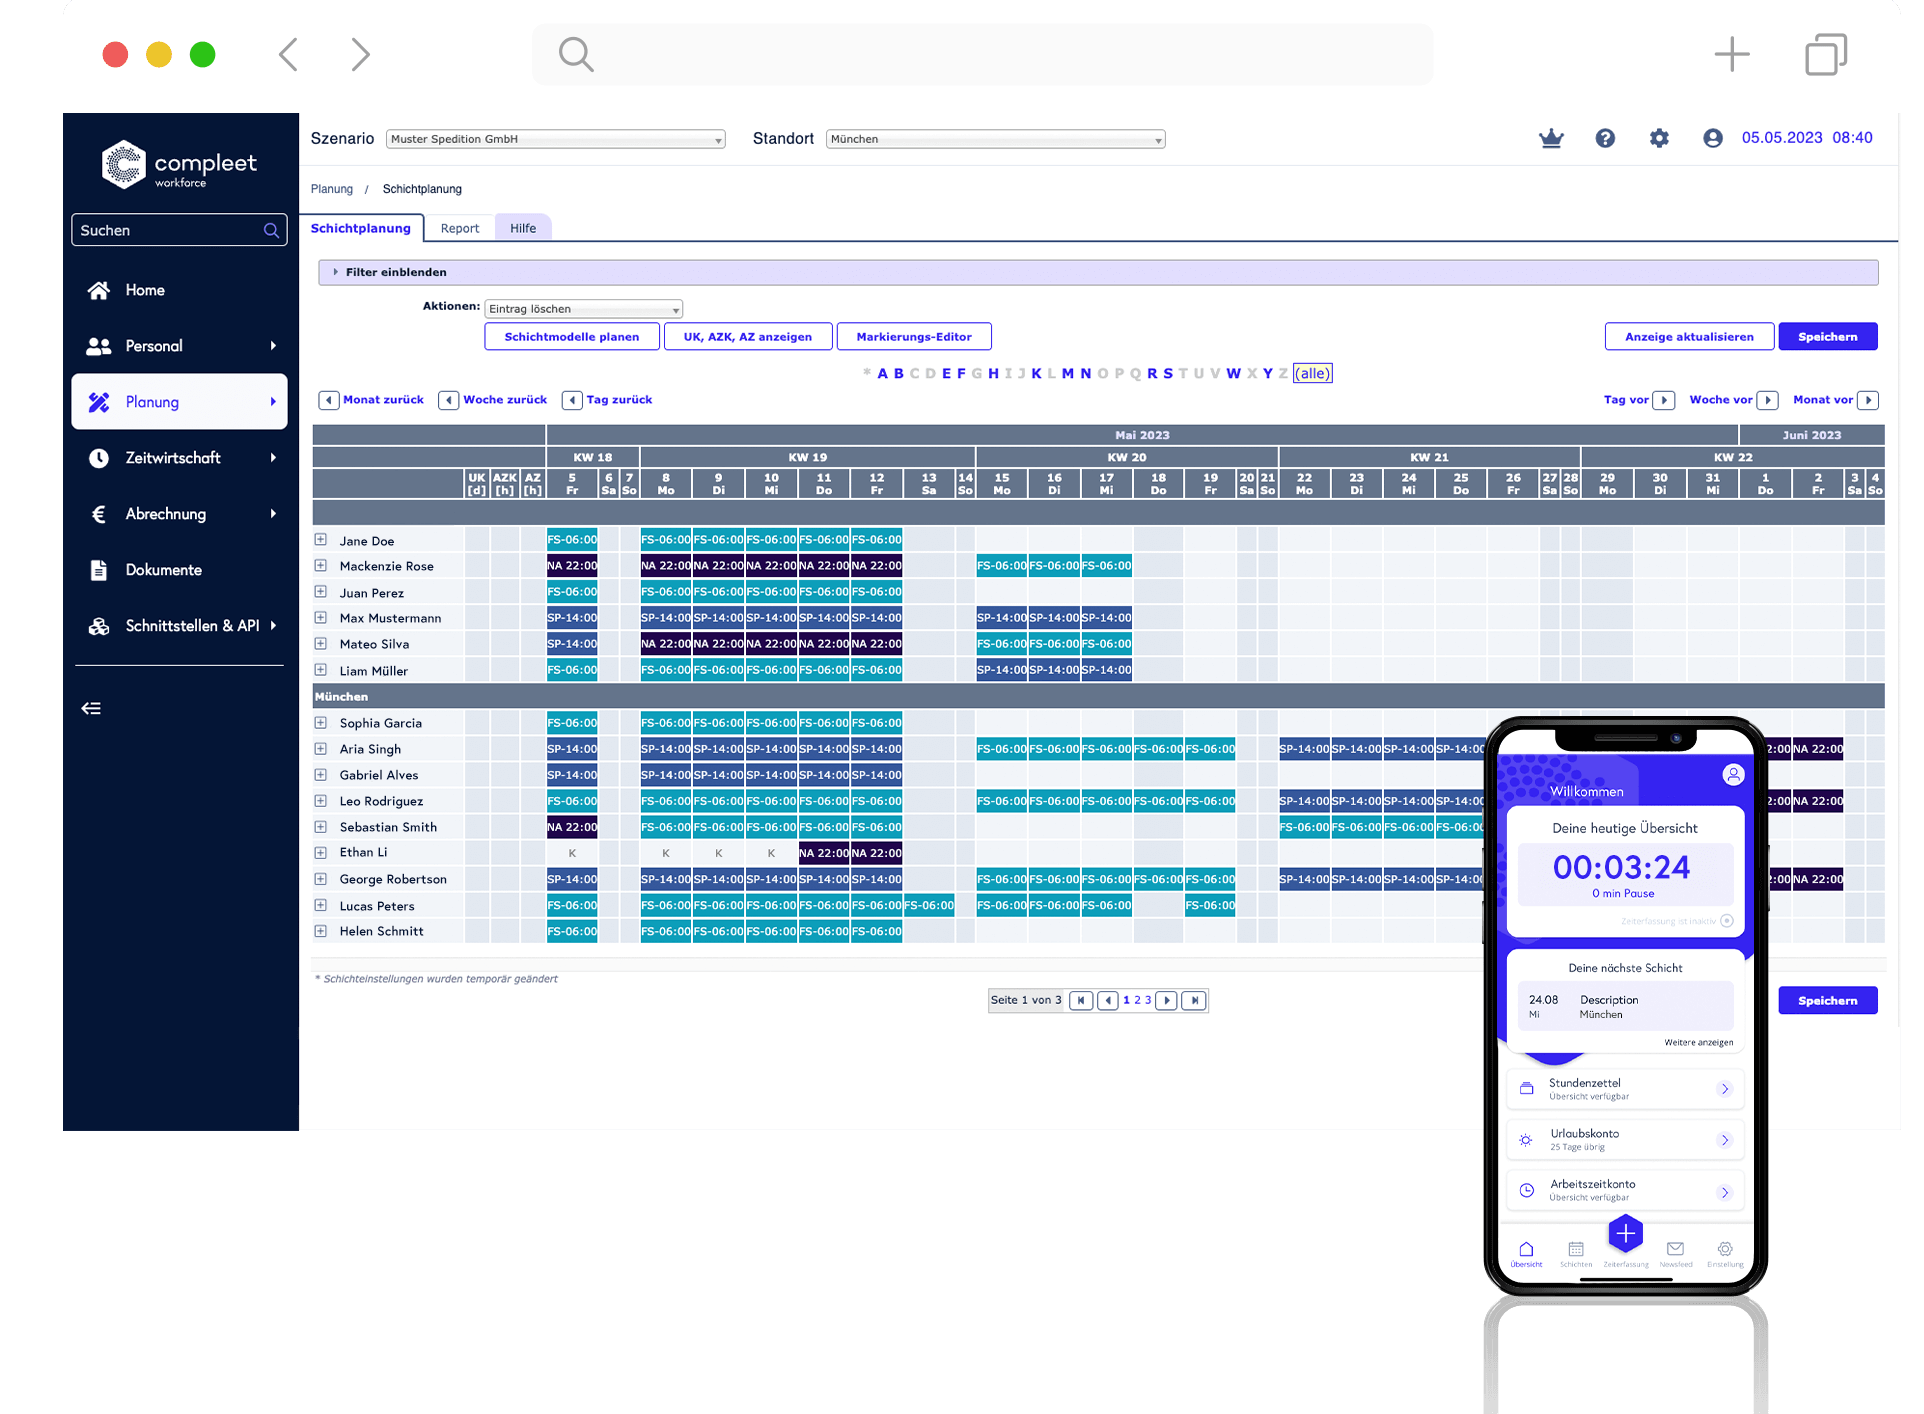Open settings gear icon in header
1924x1414 pixels.
tap(1659, 139)
